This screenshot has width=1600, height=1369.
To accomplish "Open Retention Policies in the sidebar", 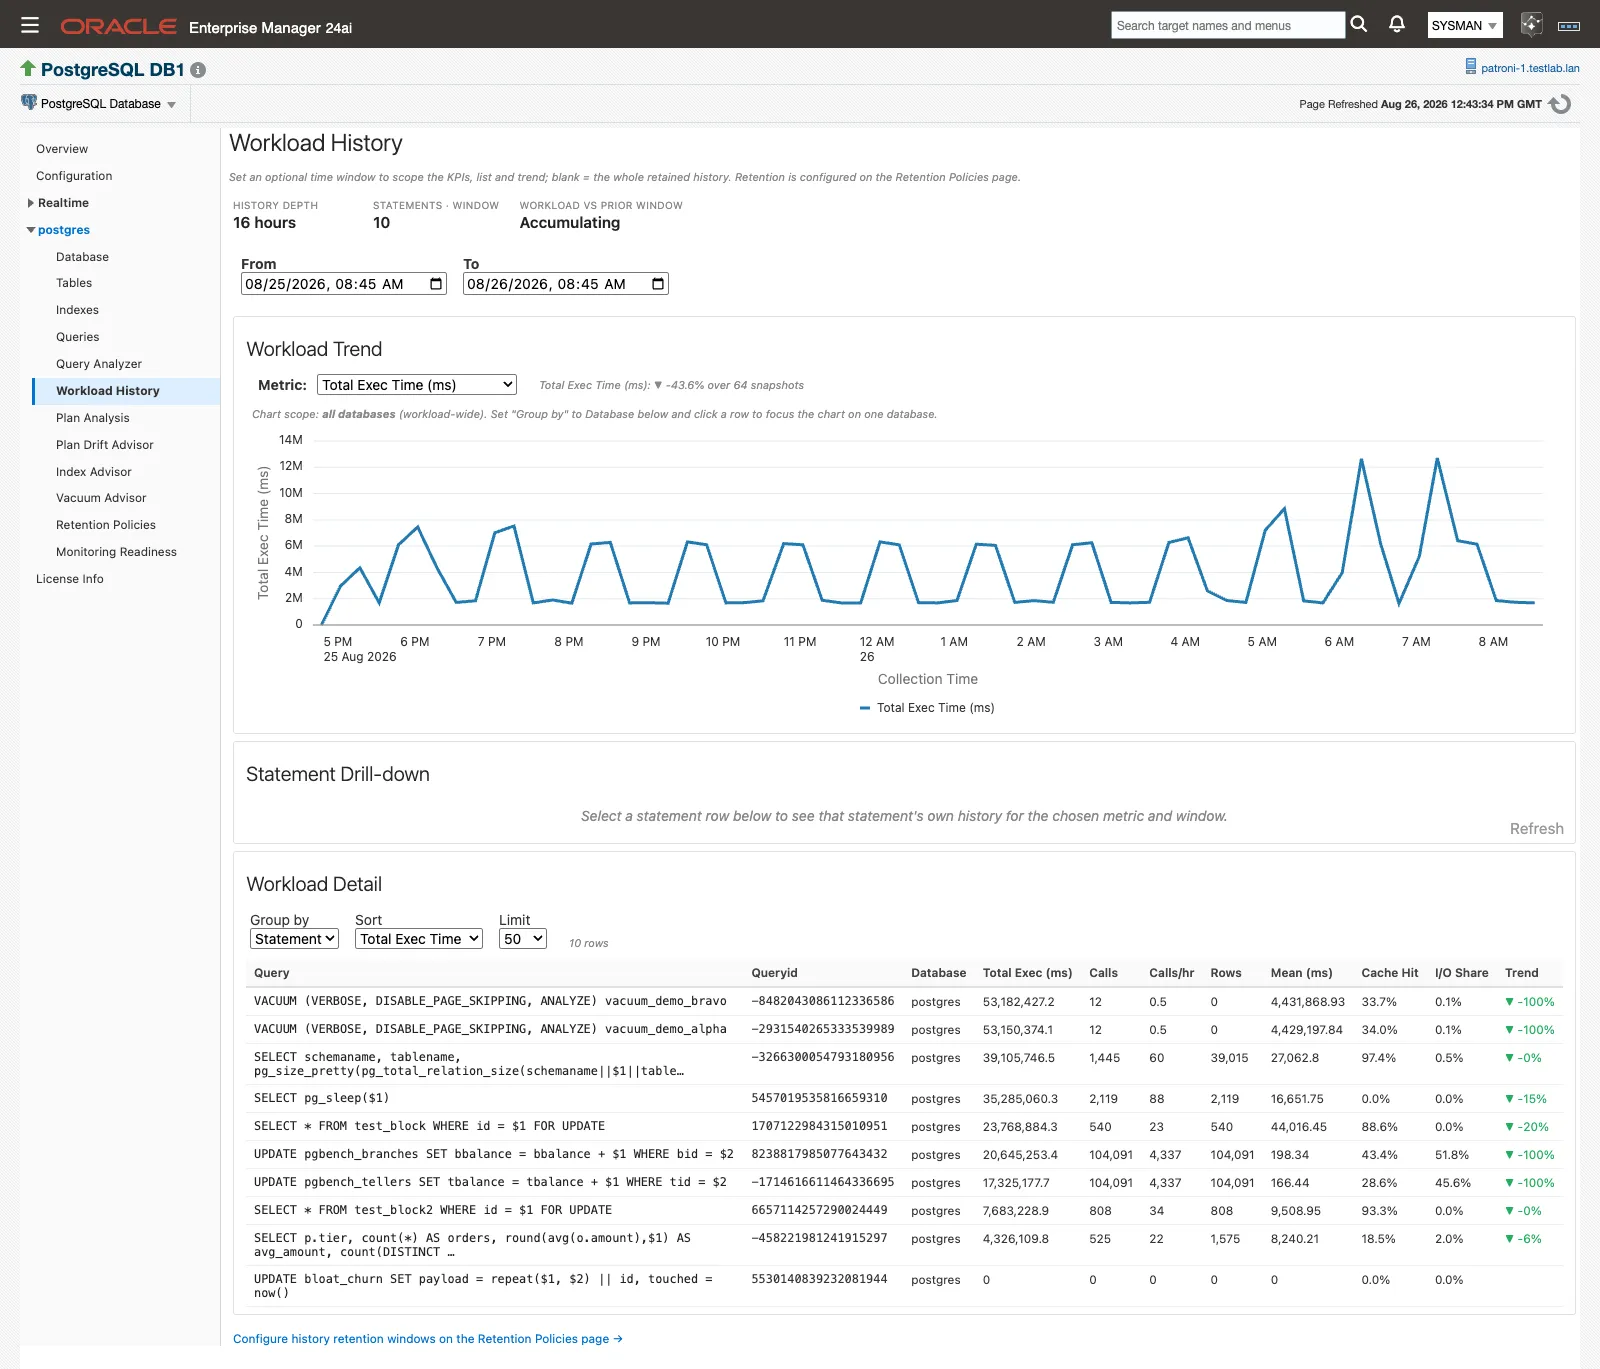I will [x=106, y=525].
